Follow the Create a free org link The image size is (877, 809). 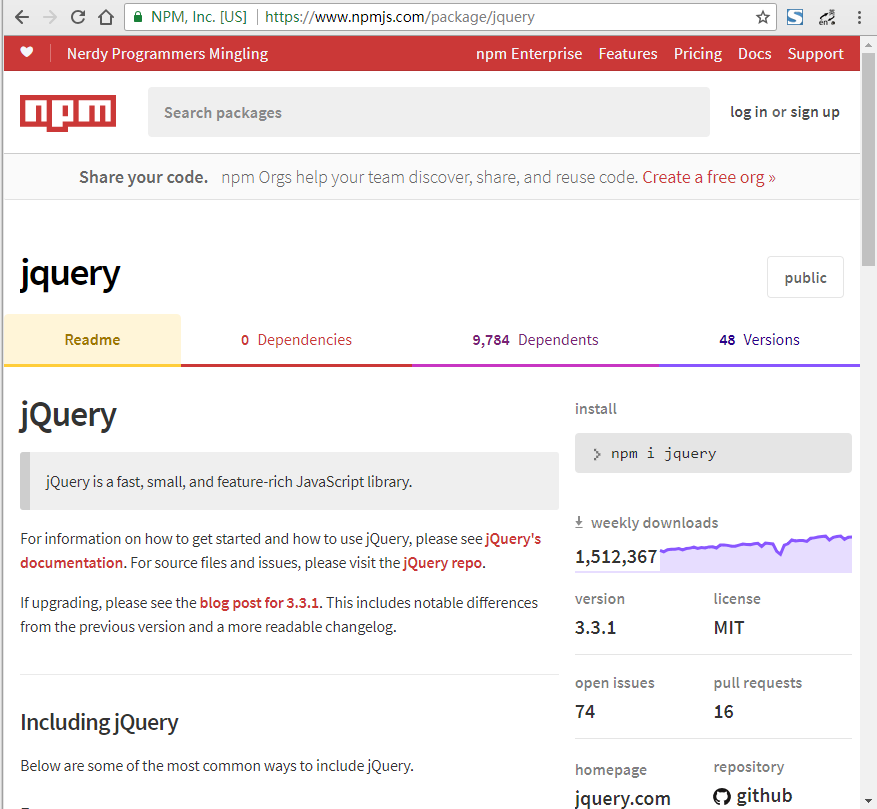709,177
